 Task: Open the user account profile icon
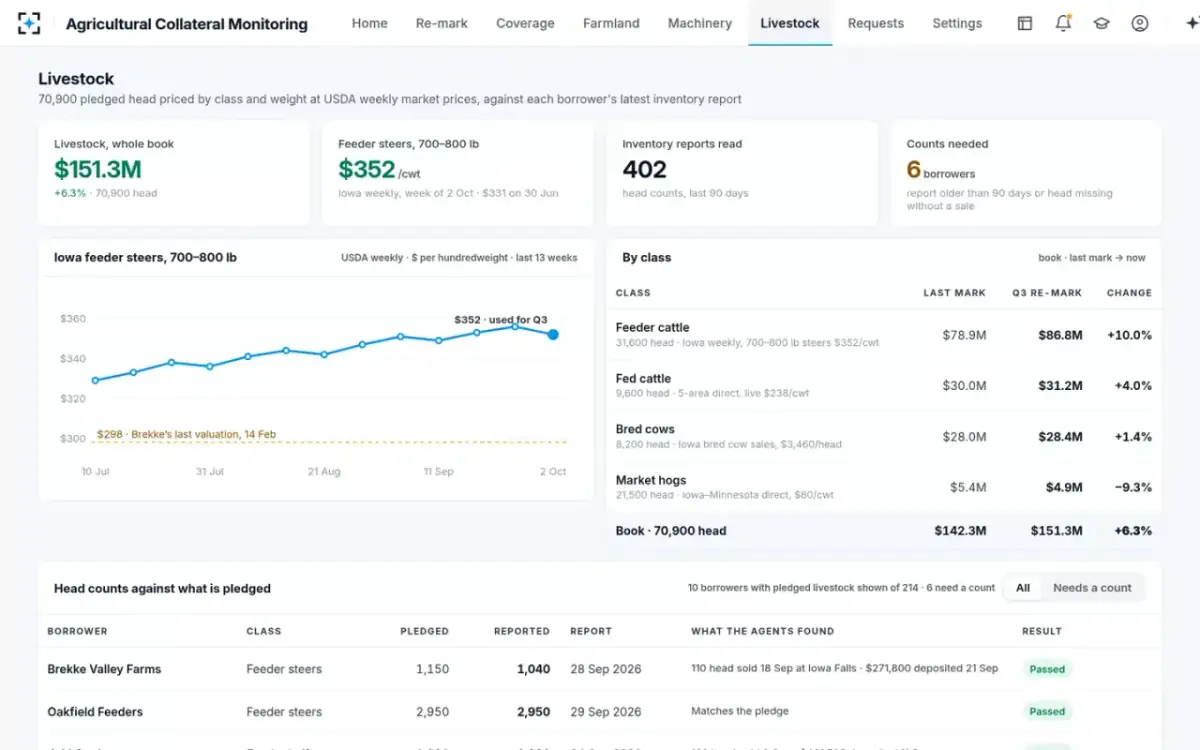[1140, 23]
